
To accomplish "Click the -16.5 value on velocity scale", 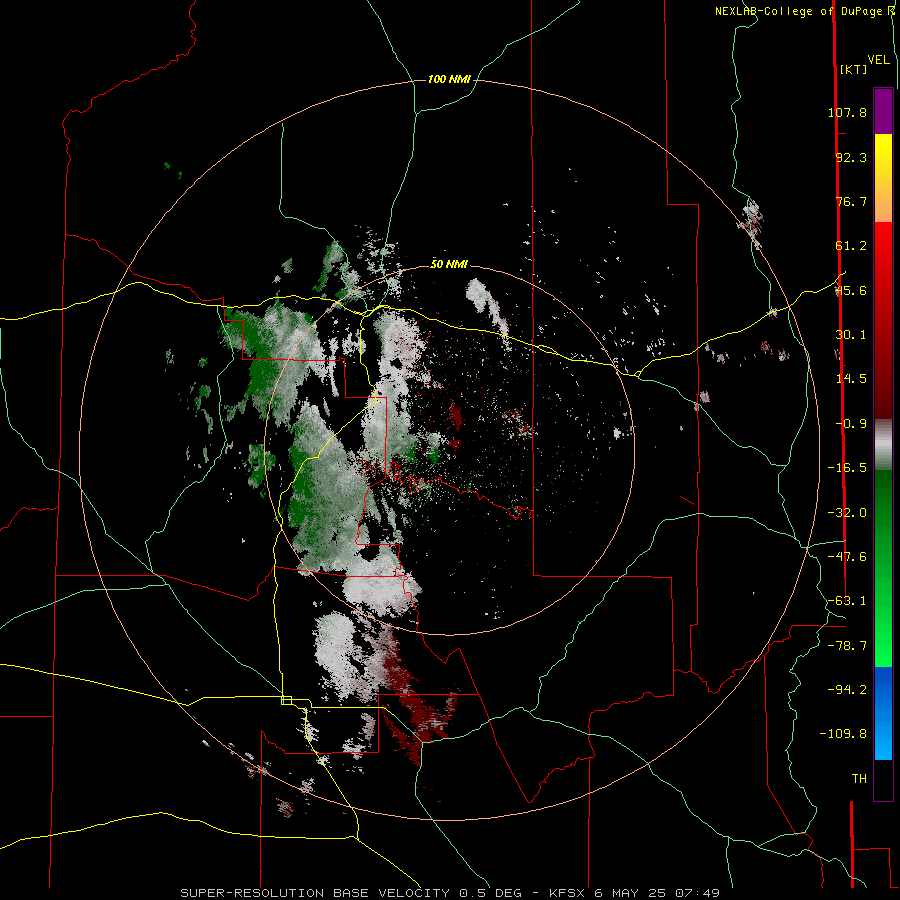I will coord(847,468).
